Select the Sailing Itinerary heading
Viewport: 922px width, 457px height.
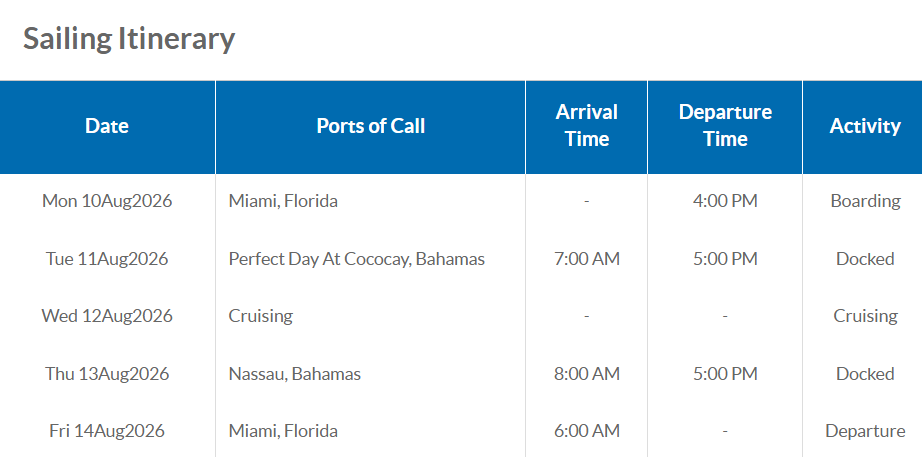129,38
